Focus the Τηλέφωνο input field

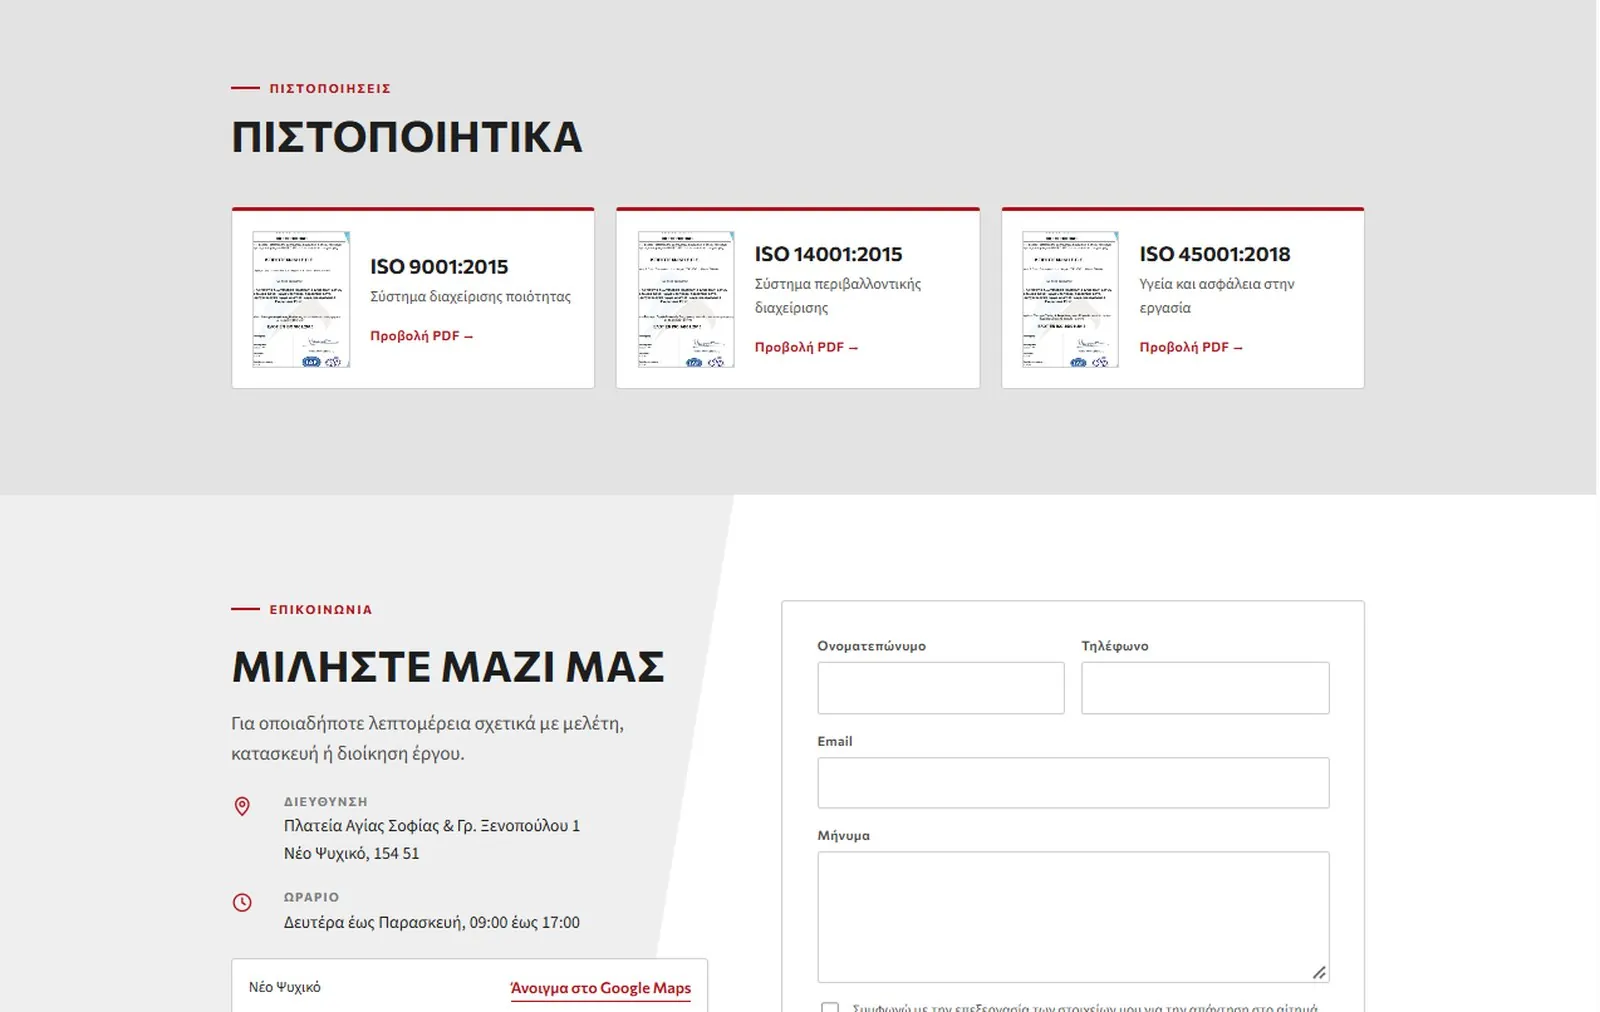pos(1205,688)
